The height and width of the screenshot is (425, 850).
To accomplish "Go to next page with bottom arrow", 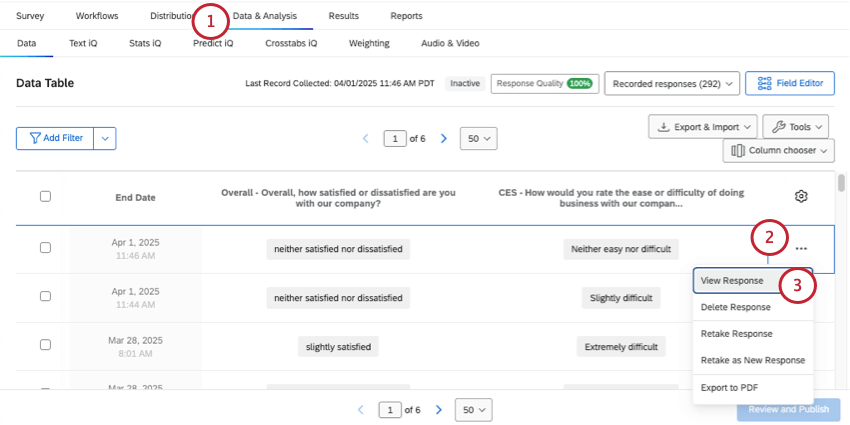I will 440,409.
